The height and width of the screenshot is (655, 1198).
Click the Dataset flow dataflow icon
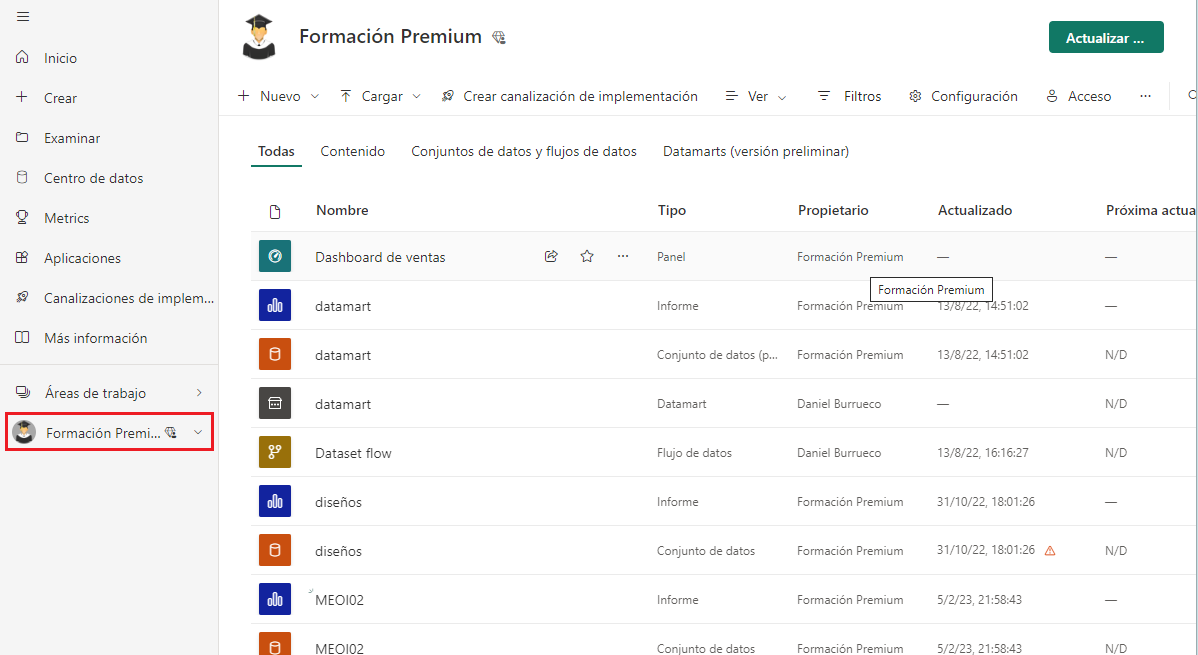point(275,453)
